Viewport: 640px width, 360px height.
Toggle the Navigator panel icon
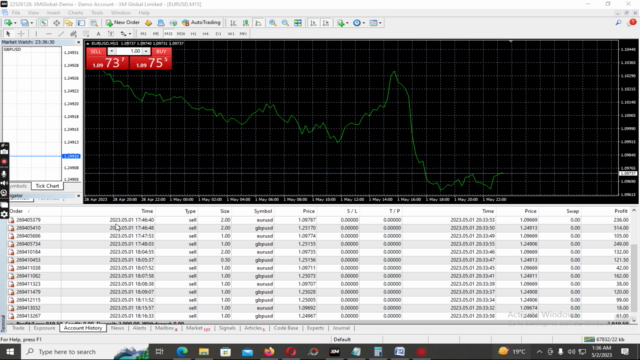click(x=69, y=23)
